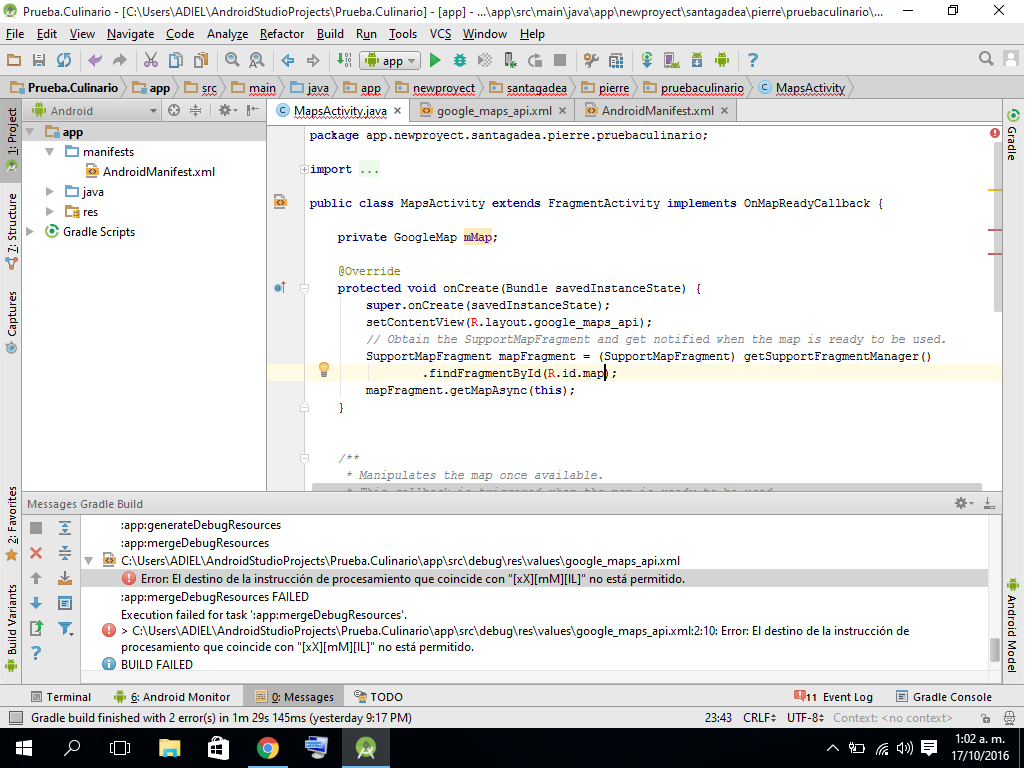The width and height of the screenshot is (1027, 768).
Task: Click the Save All toolbar icon
Action: coord(39,60)
